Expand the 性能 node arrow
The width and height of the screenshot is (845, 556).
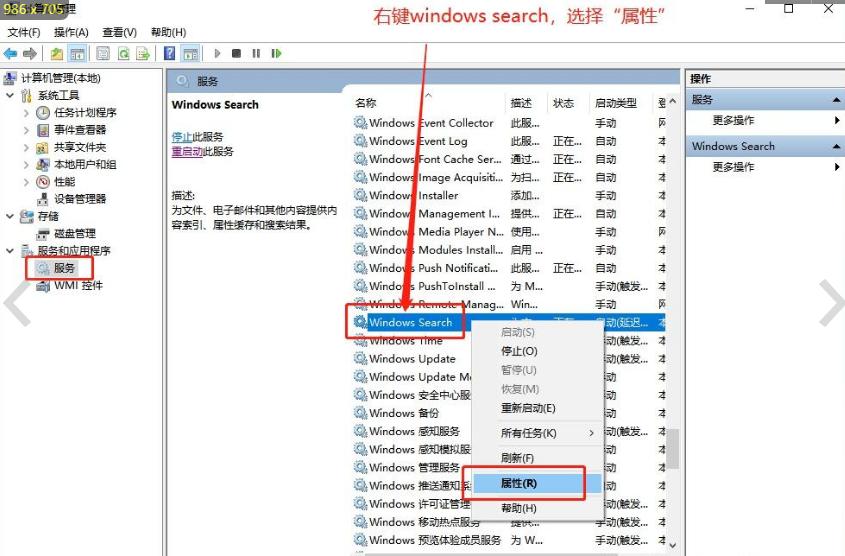pyautogui.click(x=26, y=182)
